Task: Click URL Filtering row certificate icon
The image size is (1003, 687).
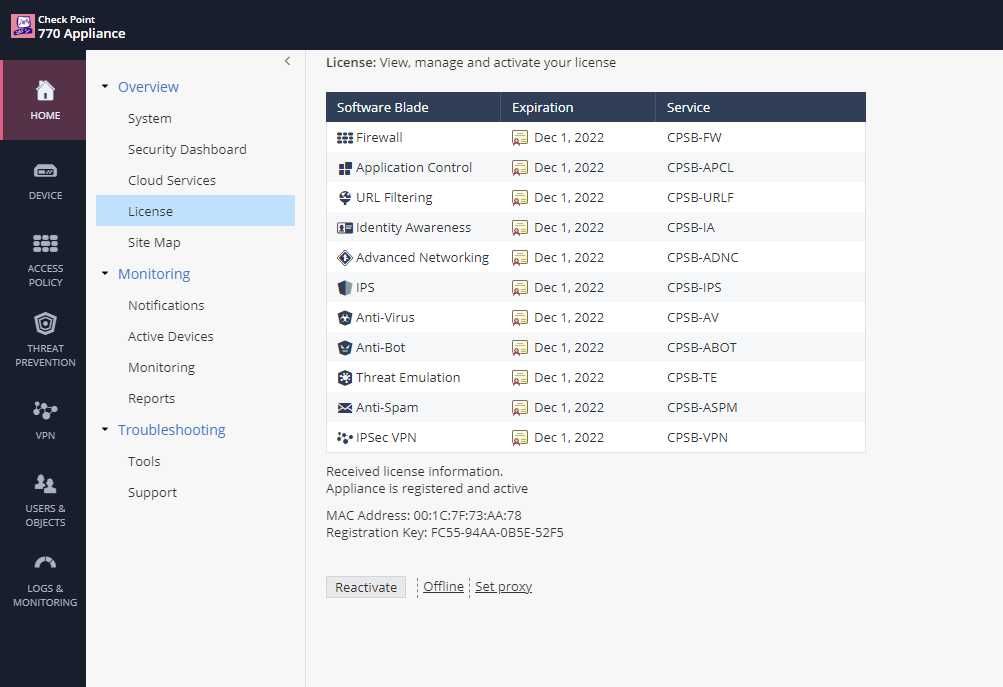Action: tap(520, 198)
